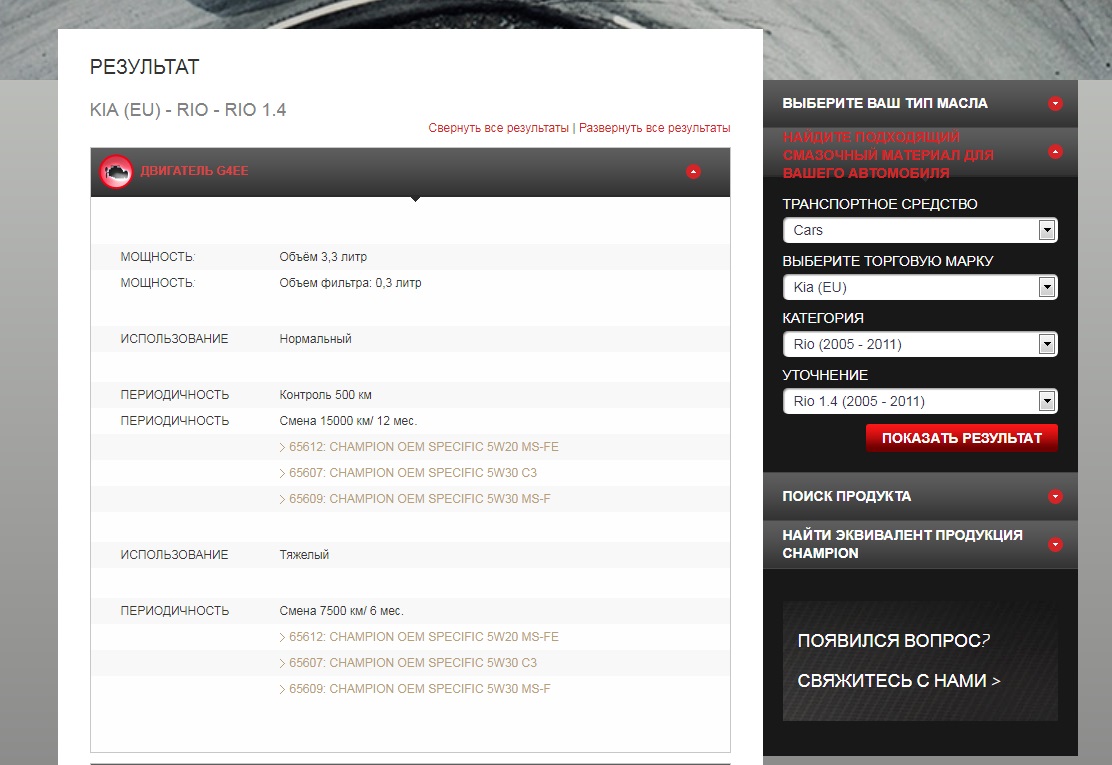Viewport: 1112px width, 765px height.
Task: Expand ПОИСК ПРОДУКТА arrow icon
Action: (x=1055, y=496)
